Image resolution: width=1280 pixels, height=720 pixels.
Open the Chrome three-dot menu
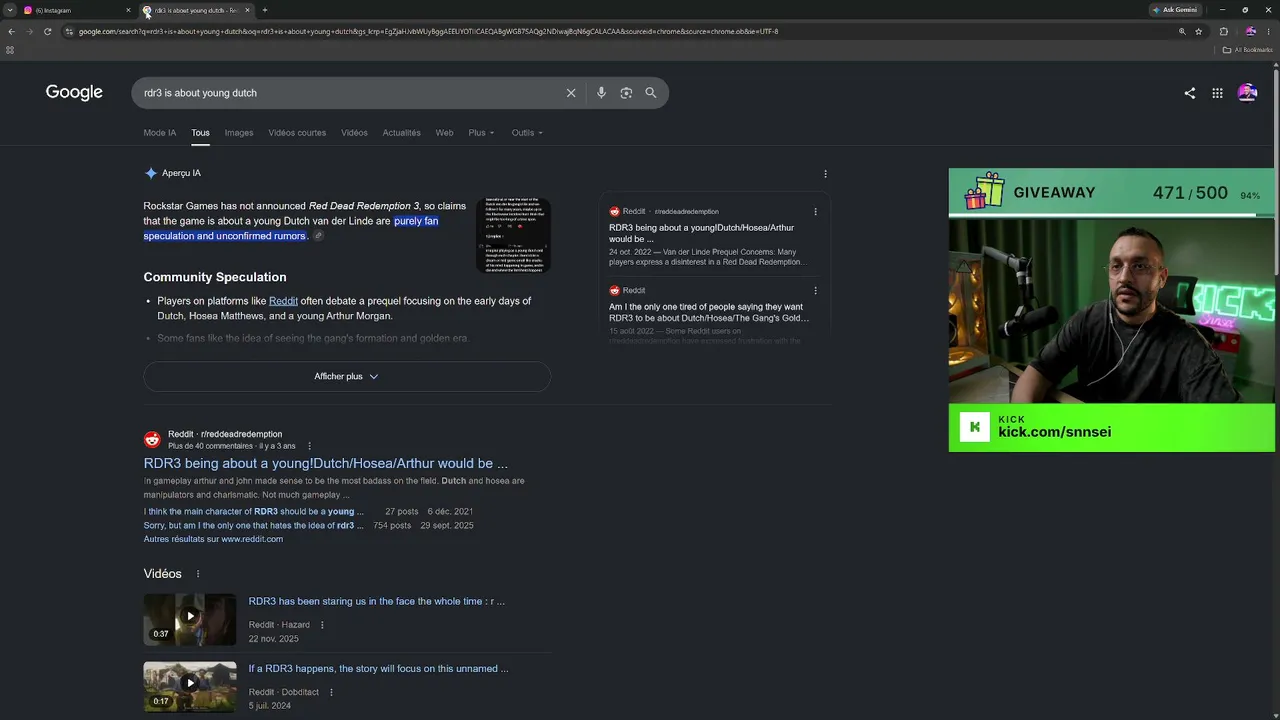1269,31
